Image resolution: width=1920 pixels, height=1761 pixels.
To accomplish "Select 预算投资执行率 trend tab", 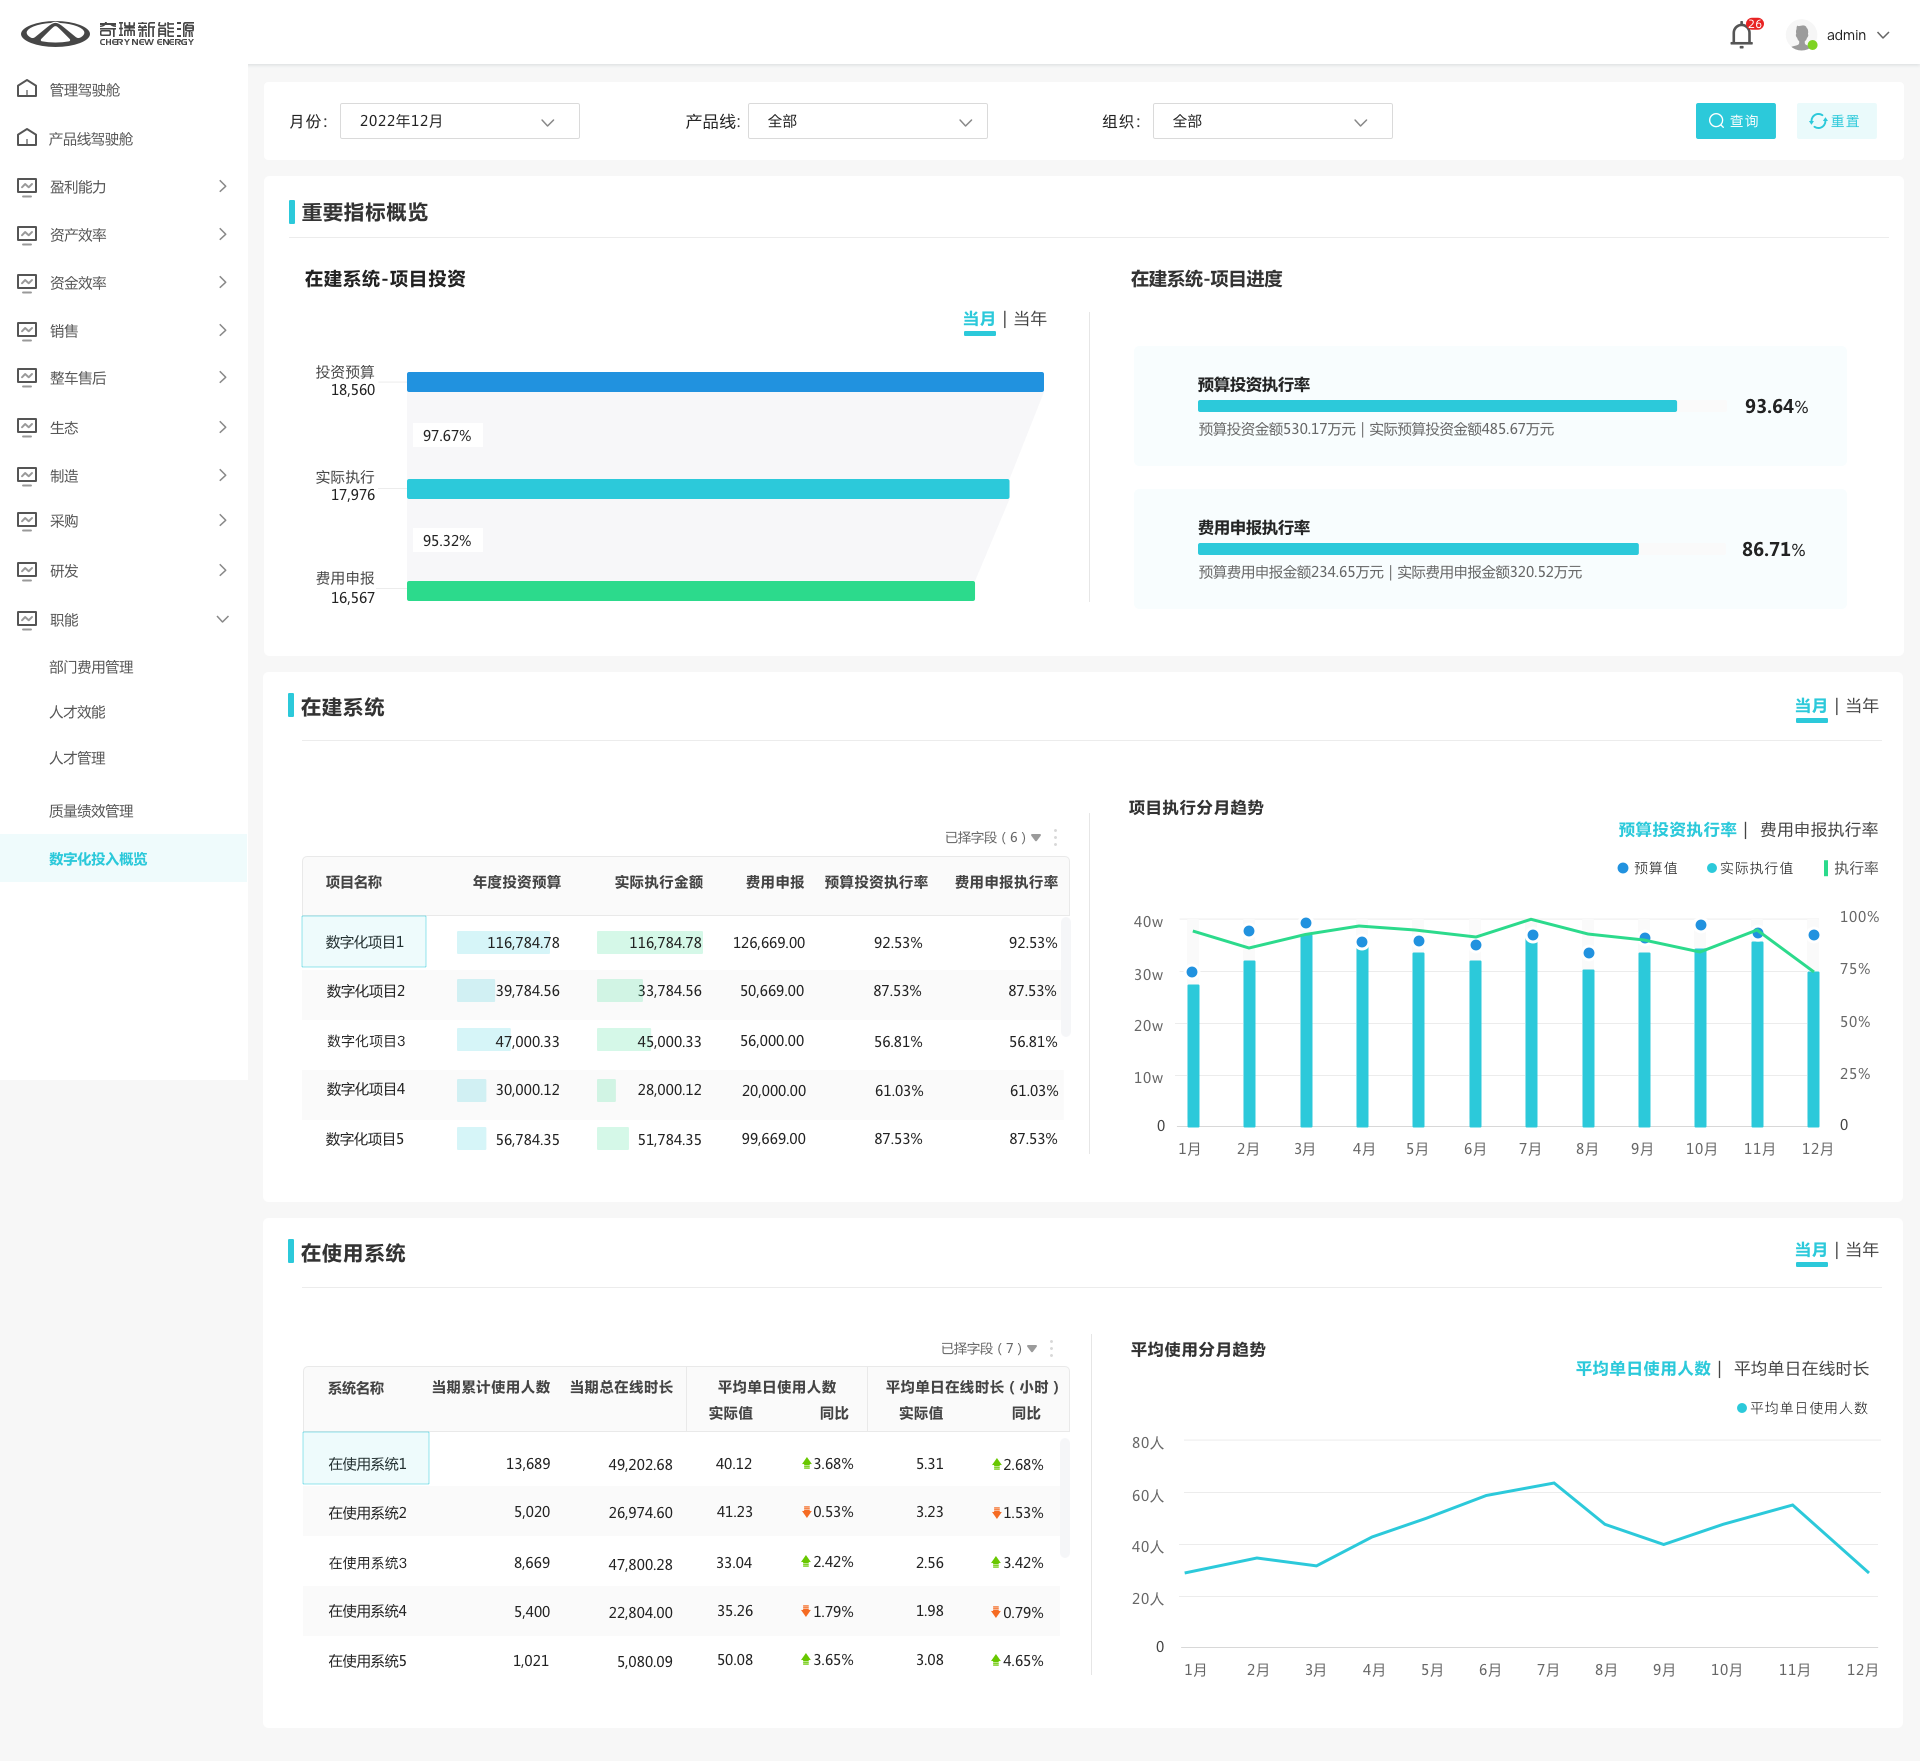I will pyautogui.click(x=1677, y=829).
